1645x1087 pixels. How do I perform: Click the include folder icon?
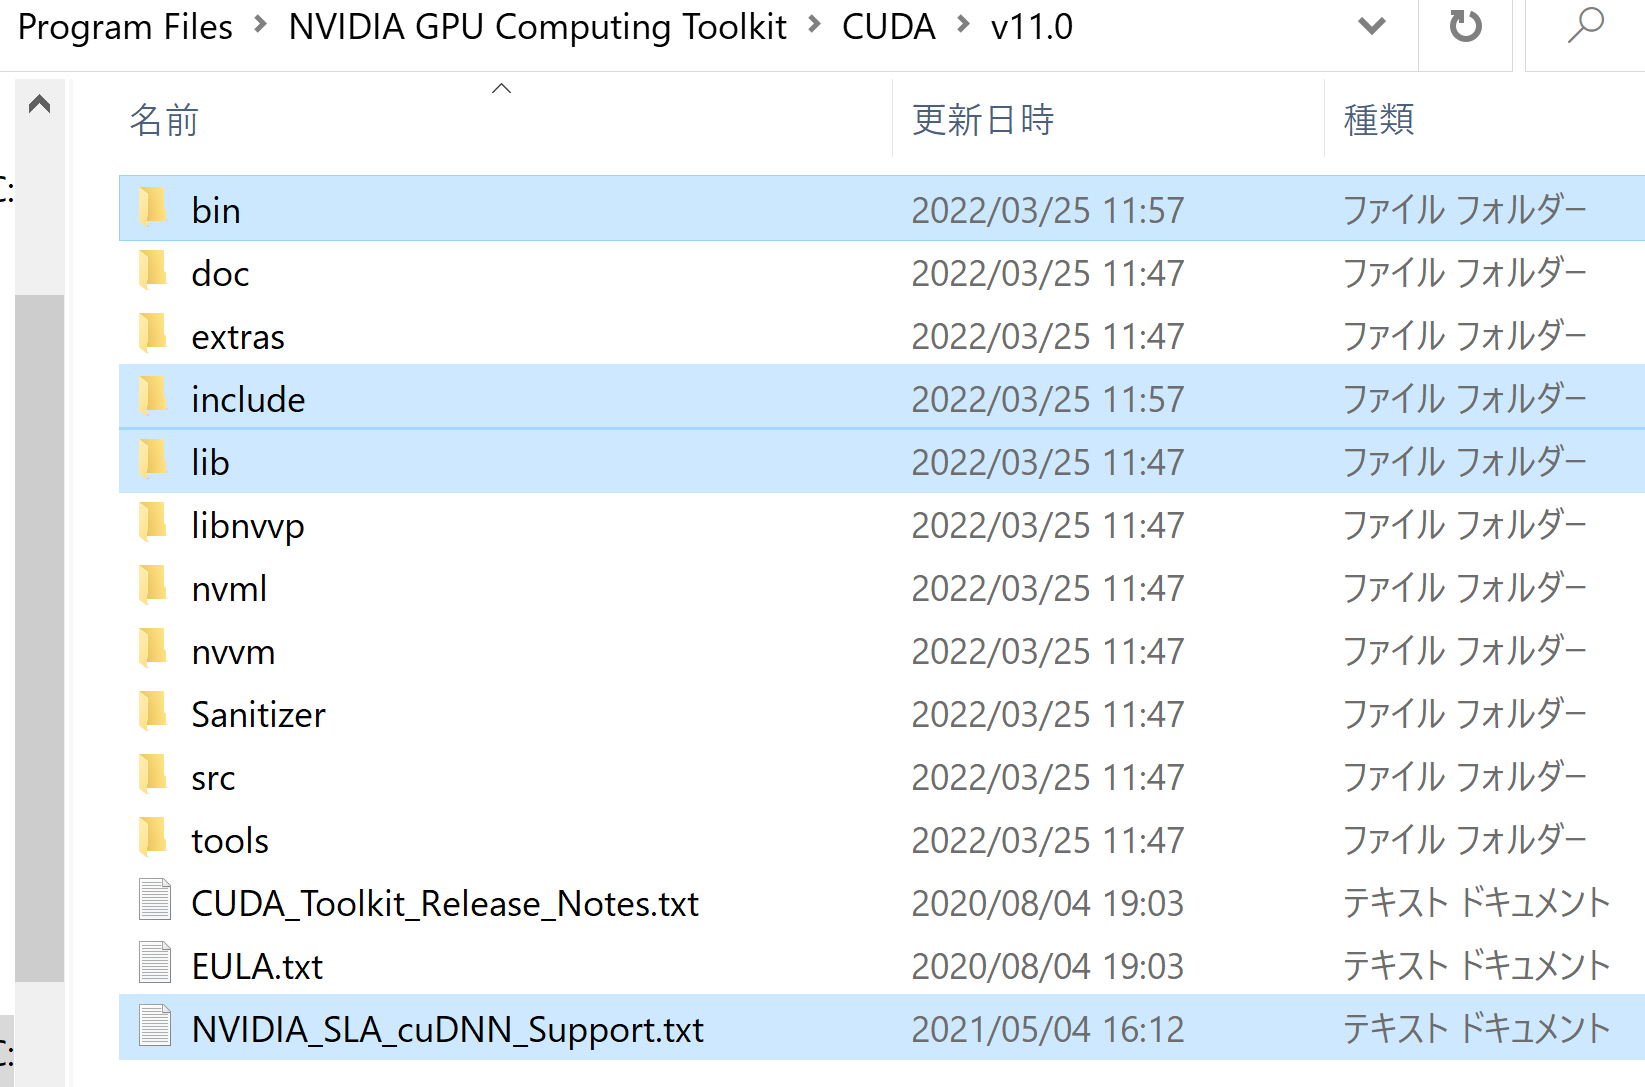click(x=153, y=396)
